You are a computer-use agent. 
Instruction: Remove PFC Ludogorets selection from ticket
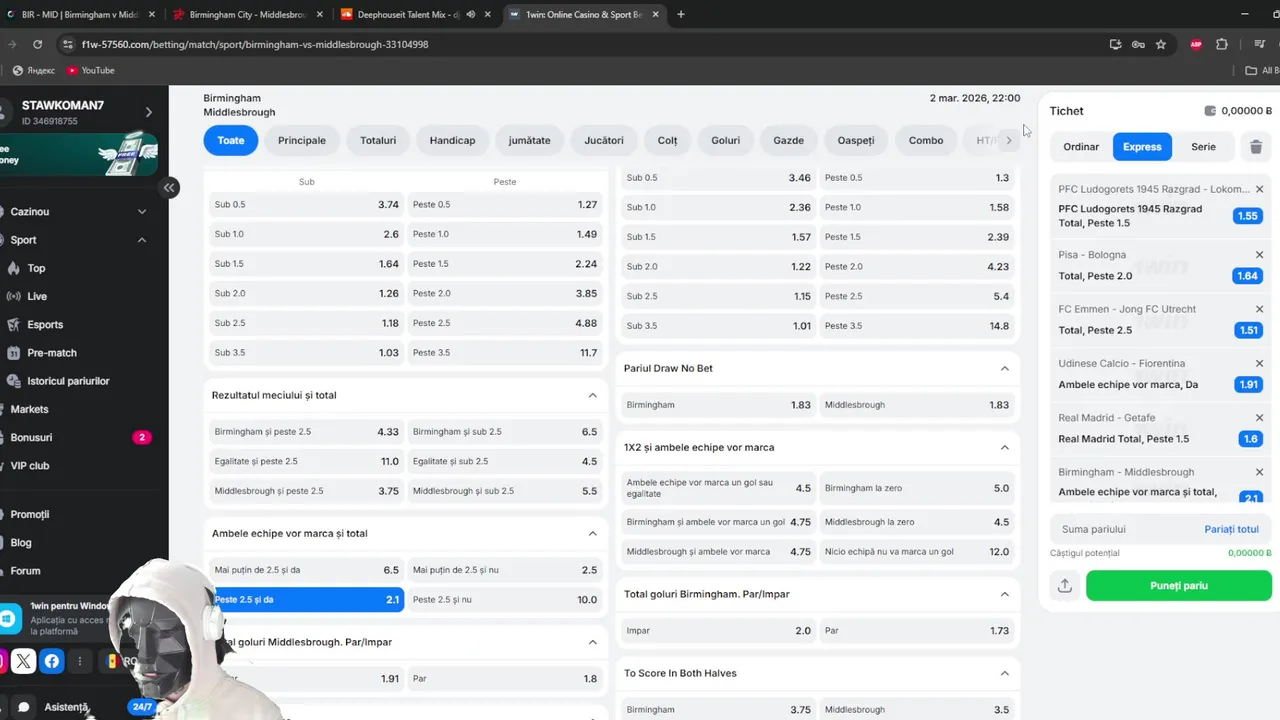tap(1259, 189)
